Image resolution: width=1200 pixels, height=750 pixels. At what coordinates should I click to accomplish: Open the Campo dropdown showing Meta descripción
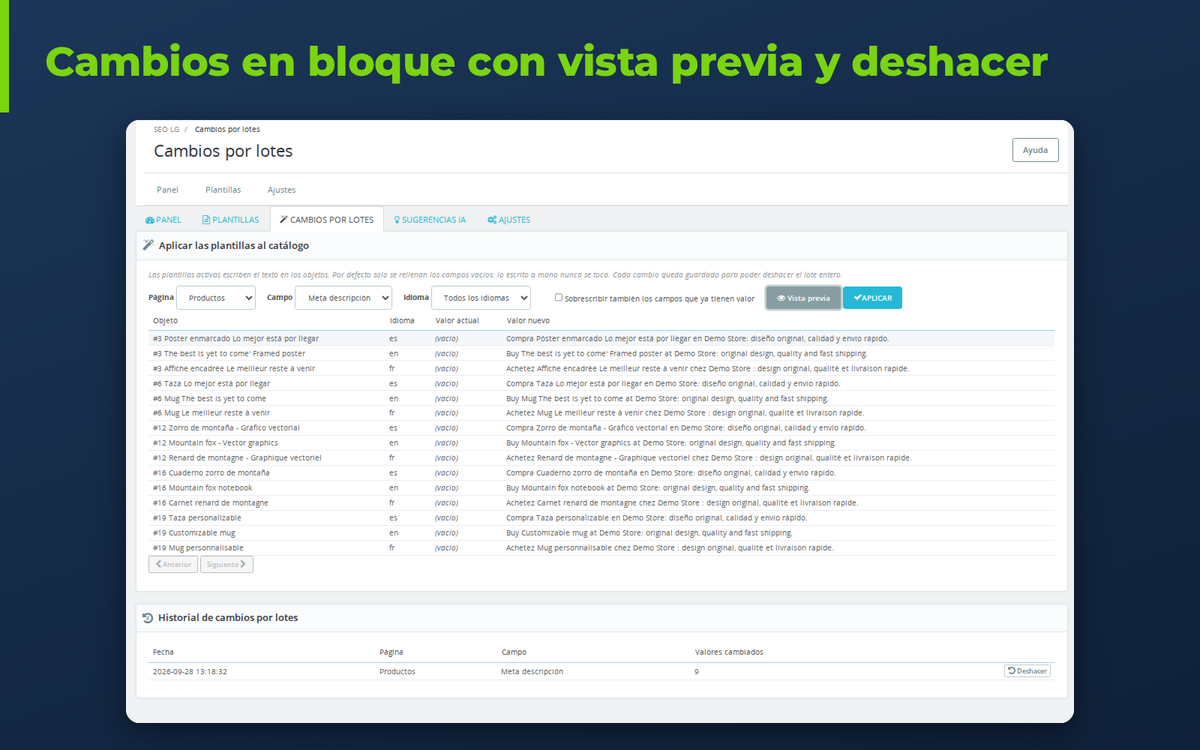tap(343, 298)
